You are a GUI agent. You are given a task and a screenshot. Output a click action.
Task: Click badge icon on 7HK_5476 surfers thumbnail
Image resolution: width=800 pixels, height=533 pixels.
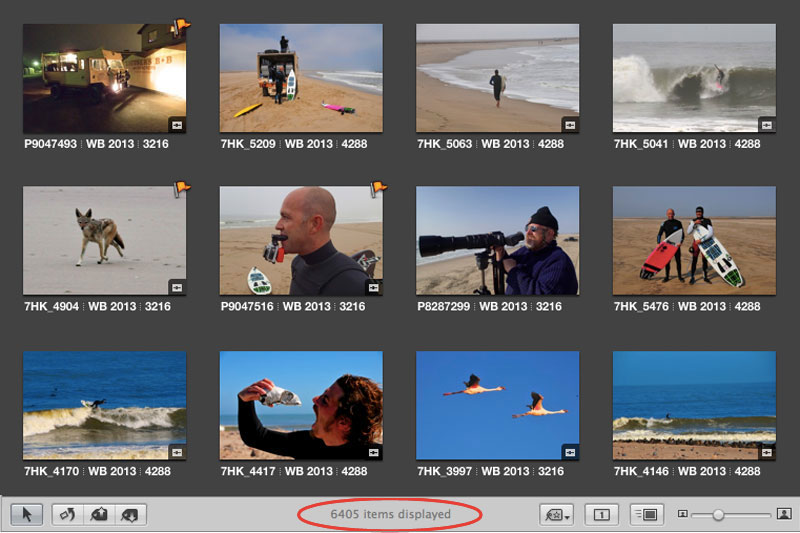(x=767, y=288)
